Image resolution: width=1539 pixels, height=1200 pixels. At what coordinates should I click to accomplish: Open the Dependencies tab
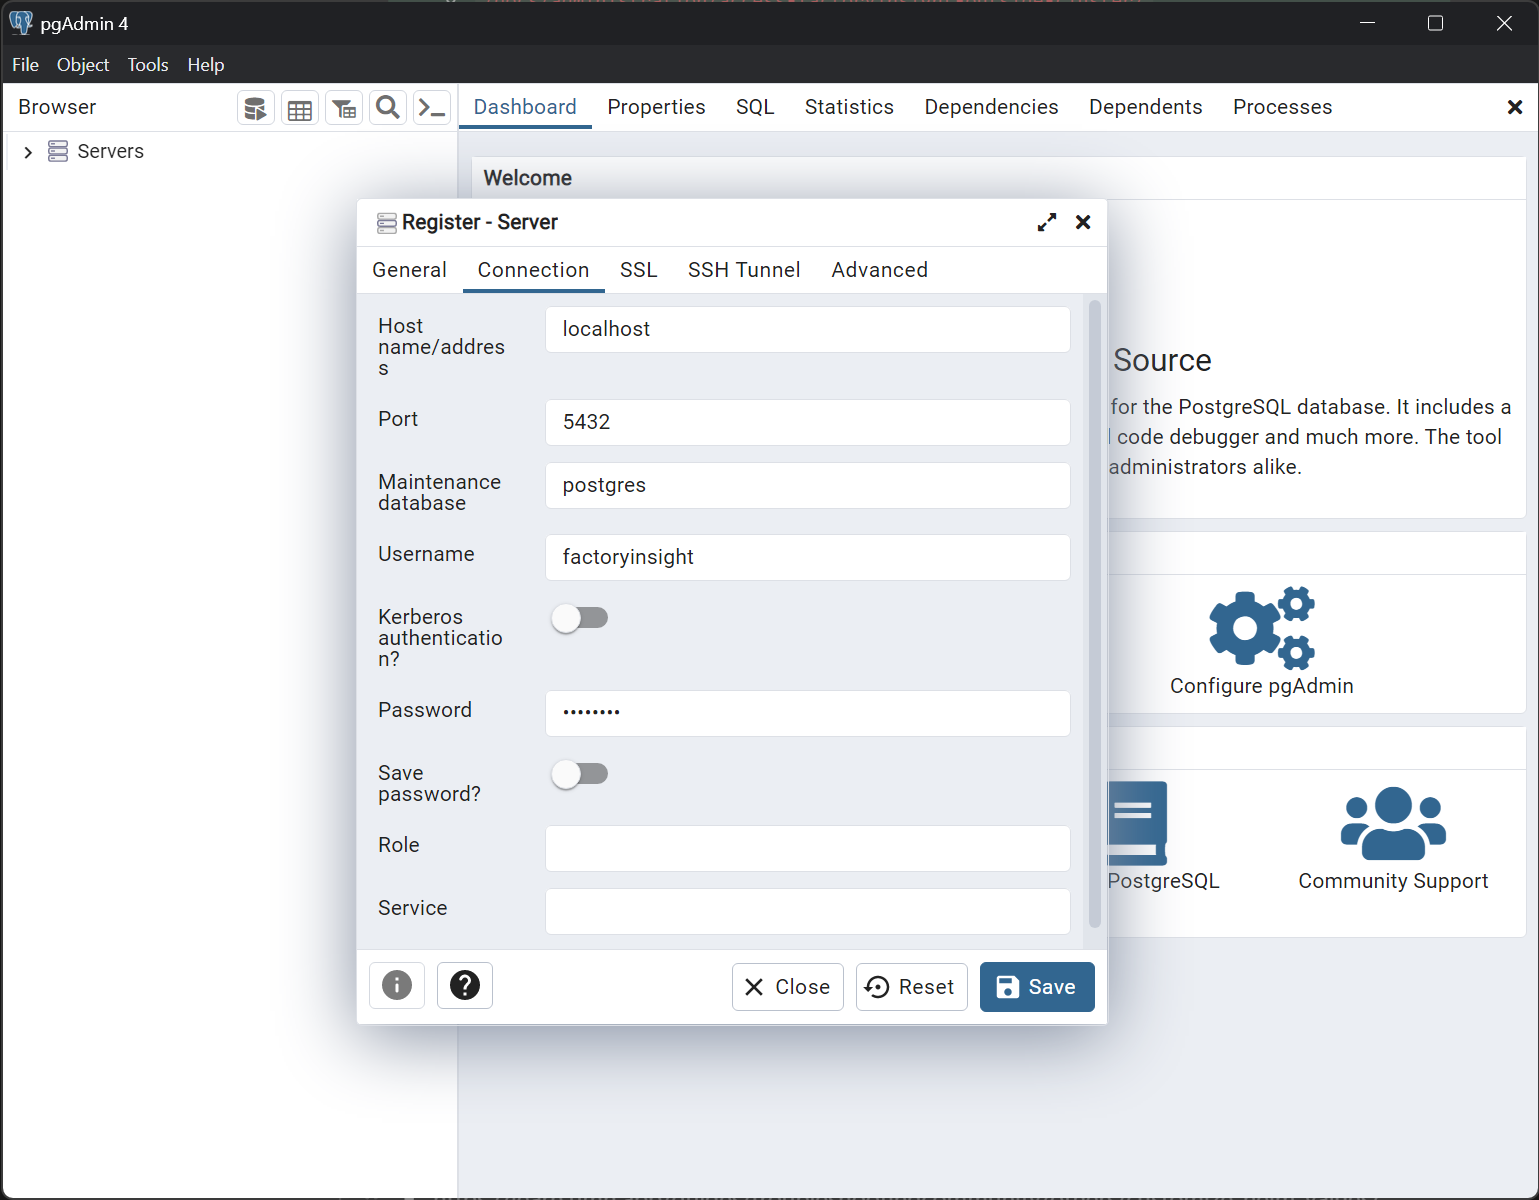tap(991, 107)
